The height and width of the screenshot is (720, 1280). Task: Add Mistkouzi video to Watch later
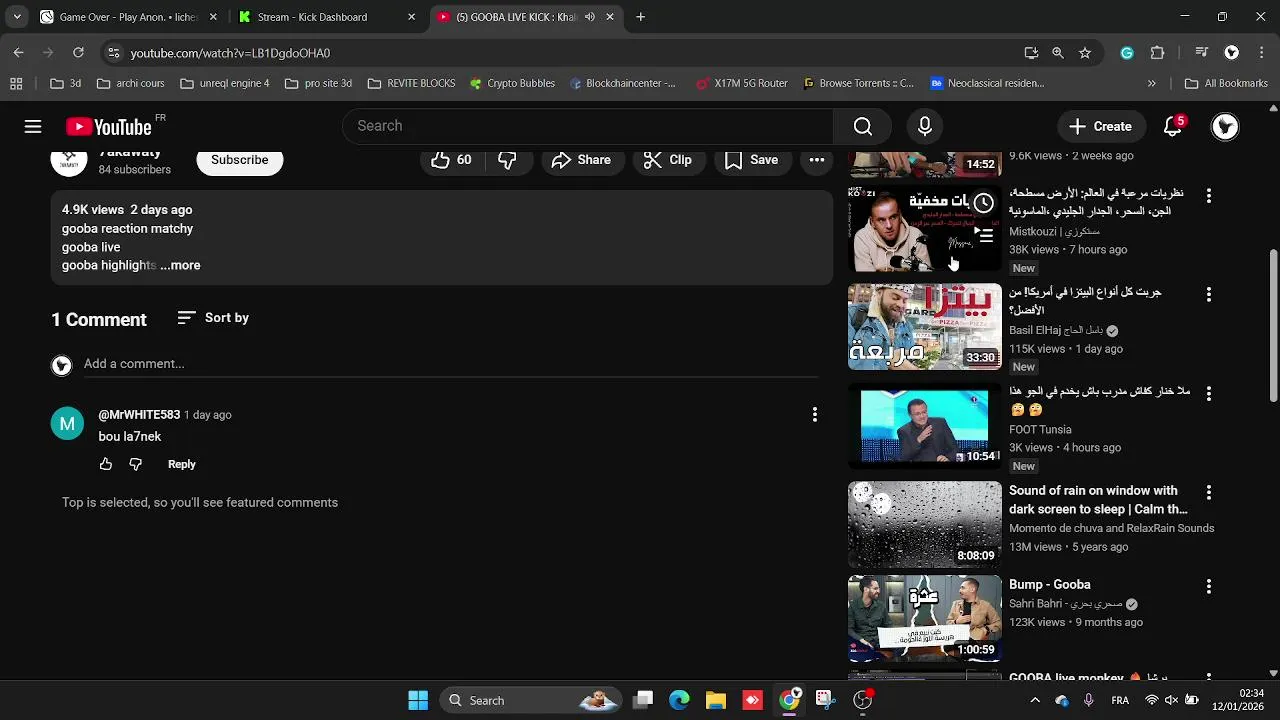pos(984,203)
